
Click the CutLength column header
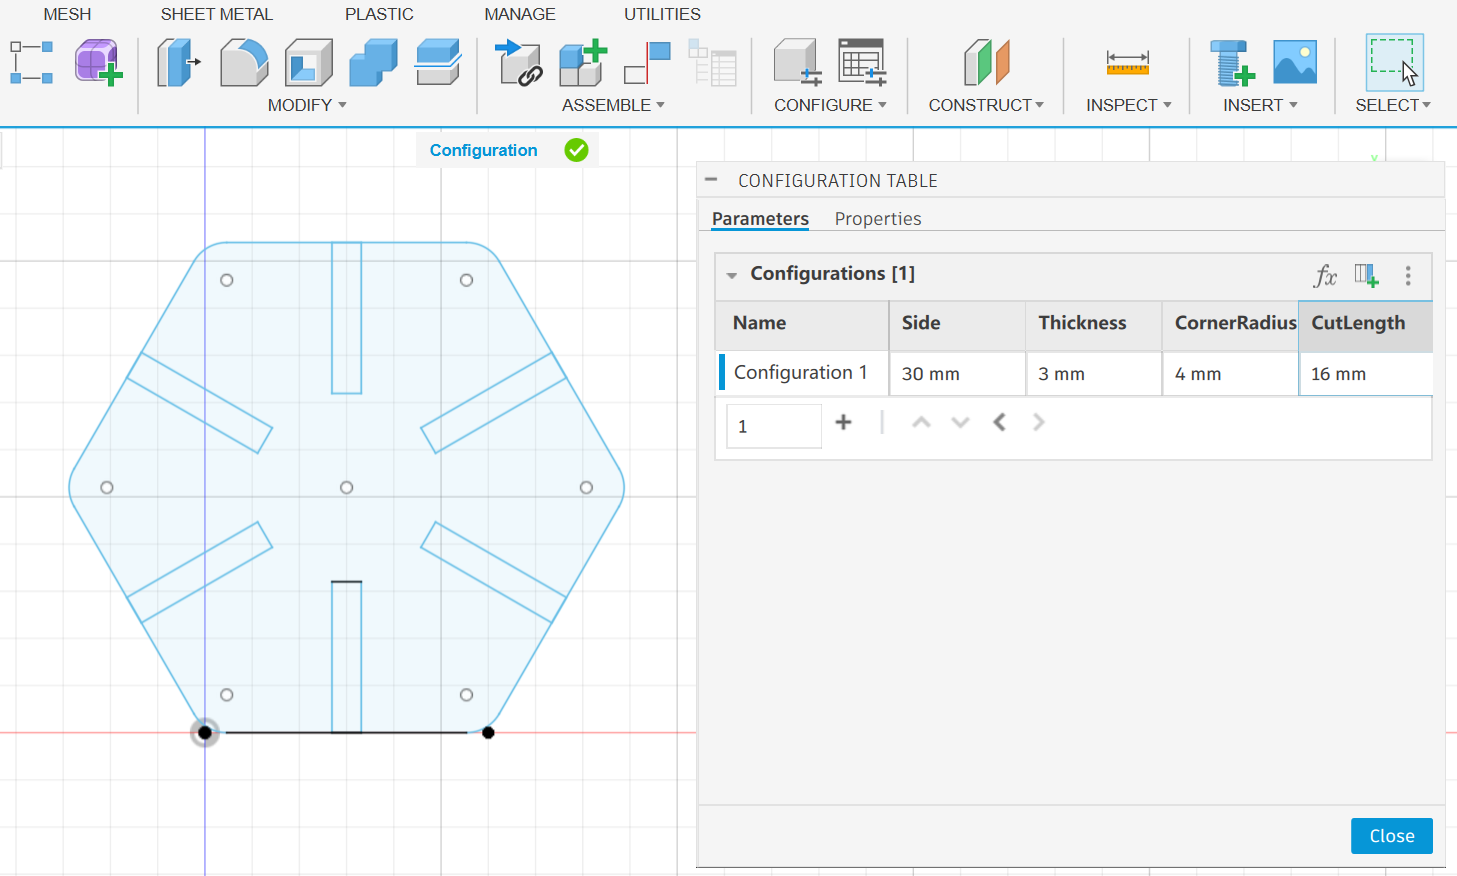tap(1366, 325)
